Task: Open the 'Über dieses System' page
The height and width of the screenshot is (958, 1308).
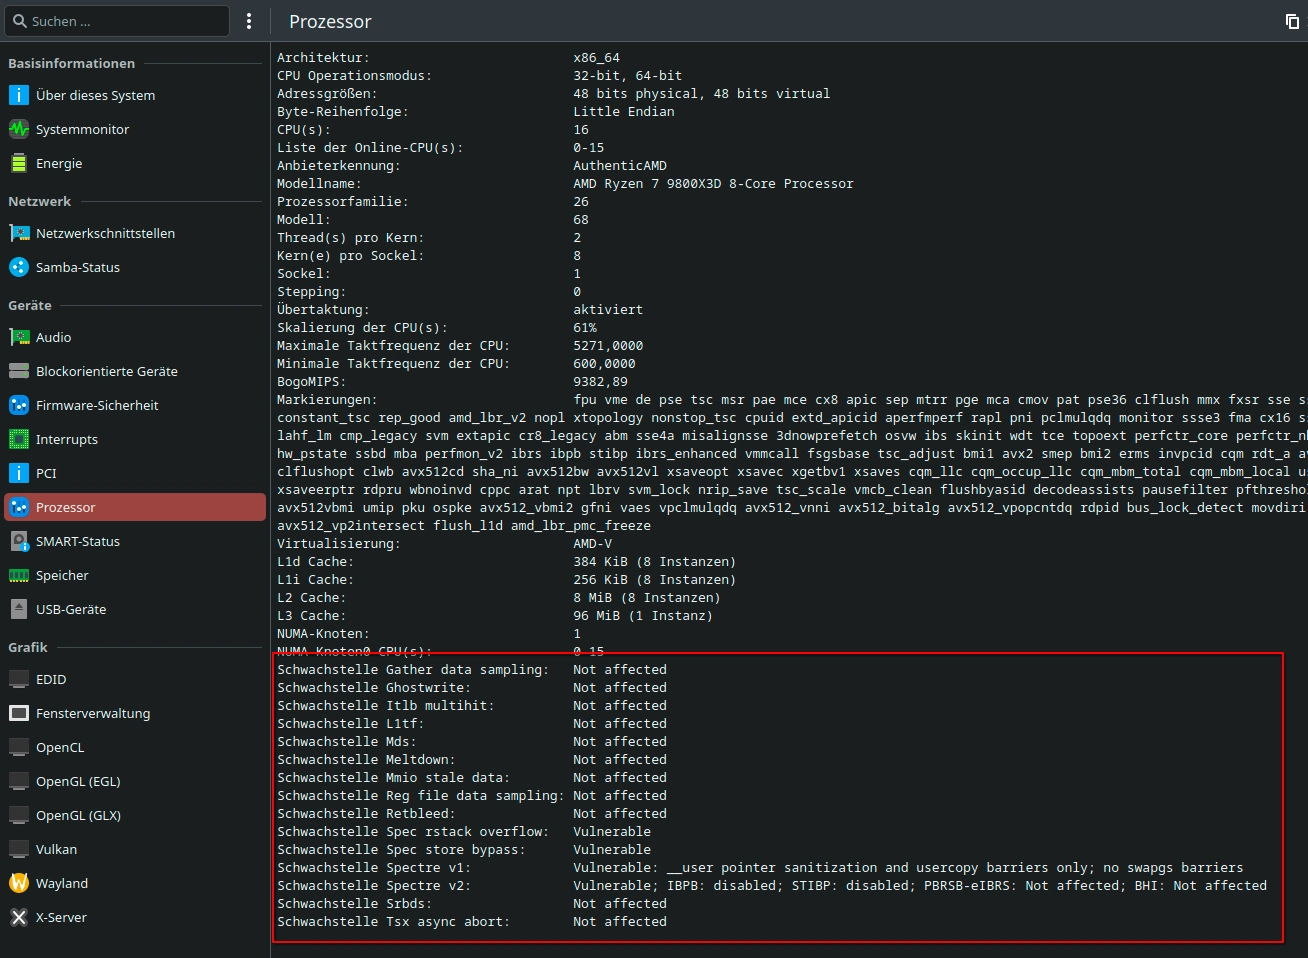Action: (135, 95)
